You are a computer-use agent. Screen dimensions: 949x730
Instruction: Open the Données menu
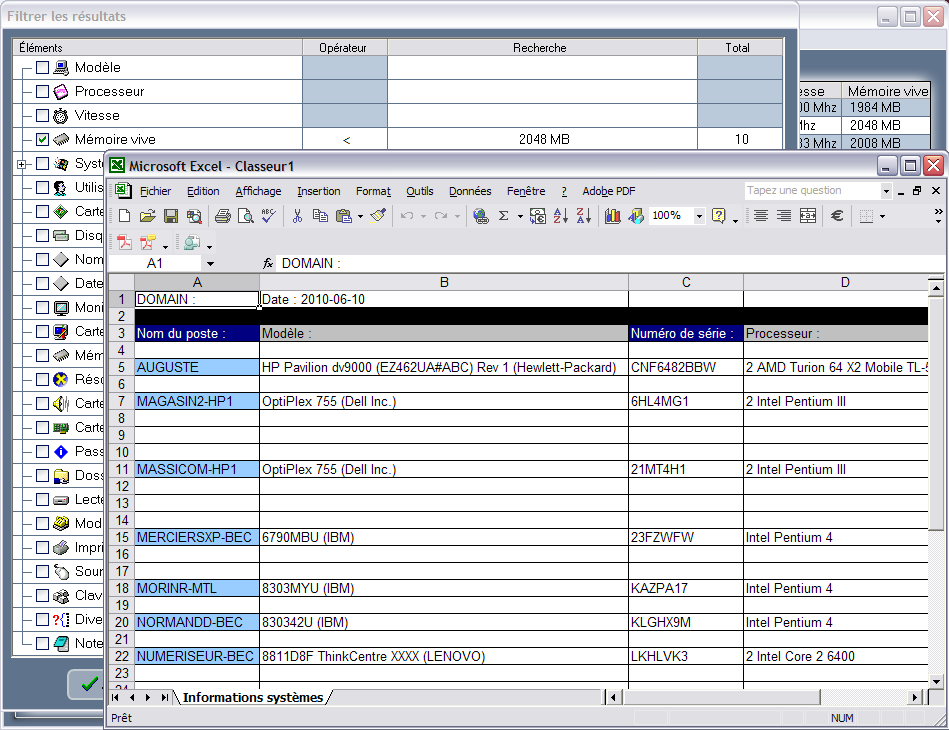click(470, 191)
